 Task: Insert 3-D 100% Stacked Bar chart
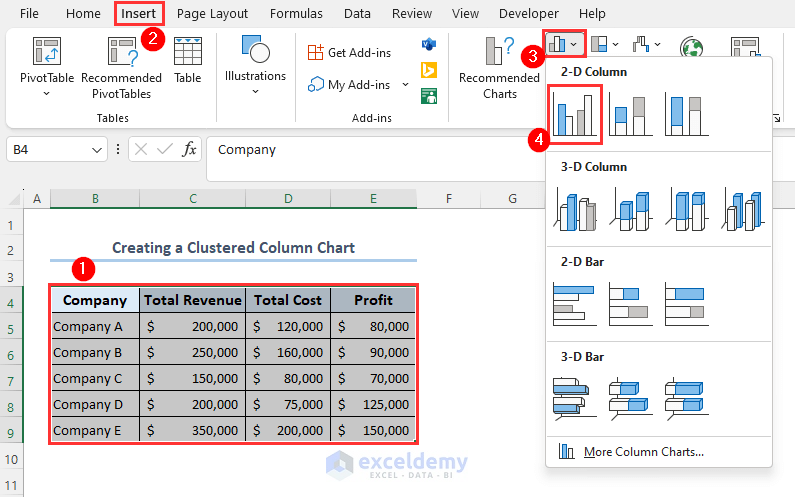click(x=686, y=399)
